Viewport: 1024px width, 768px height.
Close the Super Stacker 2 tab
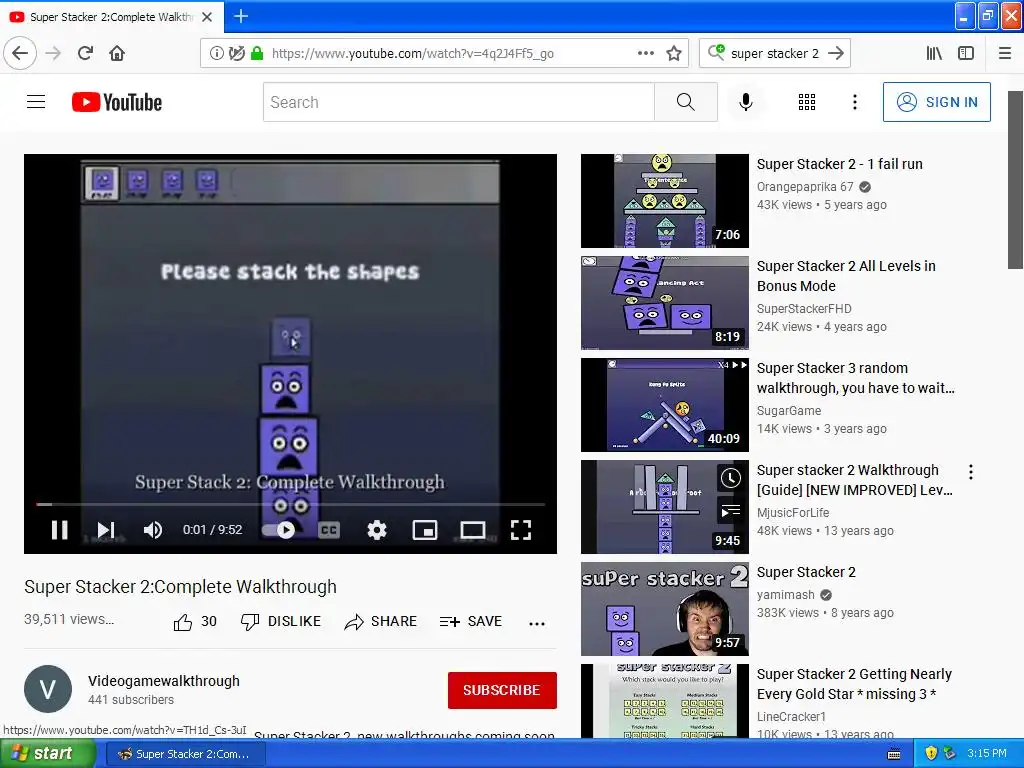pyautogui.click(x=207, y=17)
